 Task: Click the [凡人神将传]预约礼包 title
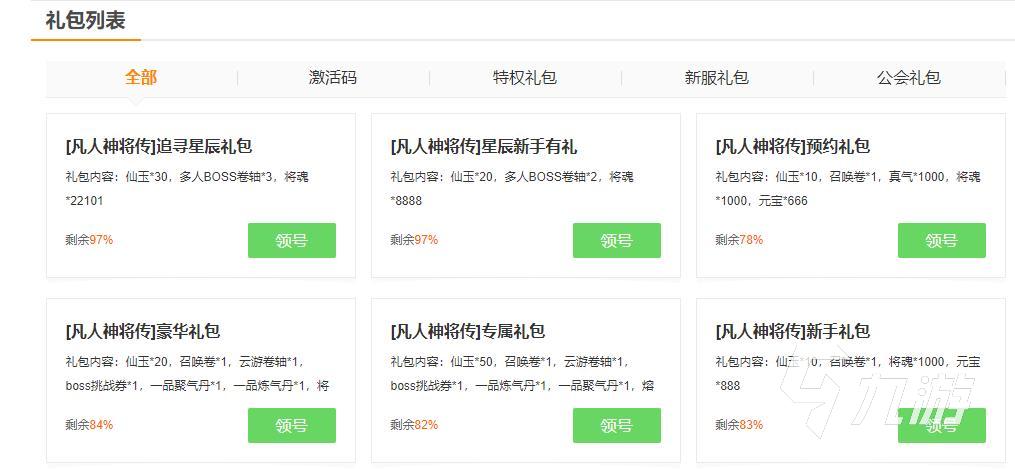(793, 146)
